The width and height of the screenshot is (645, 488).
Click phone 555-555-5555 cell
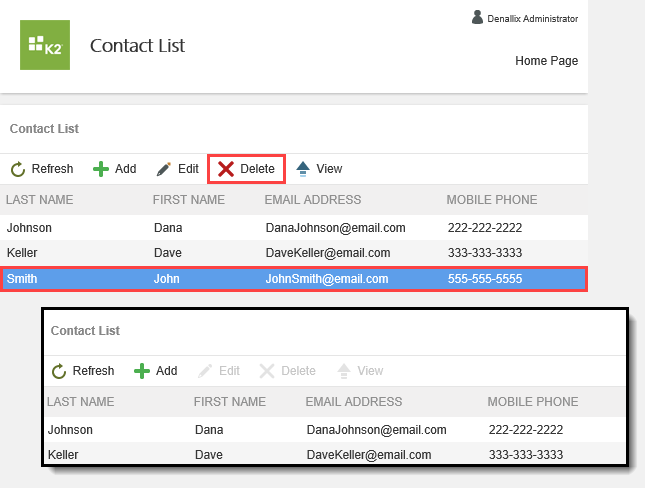485,279
